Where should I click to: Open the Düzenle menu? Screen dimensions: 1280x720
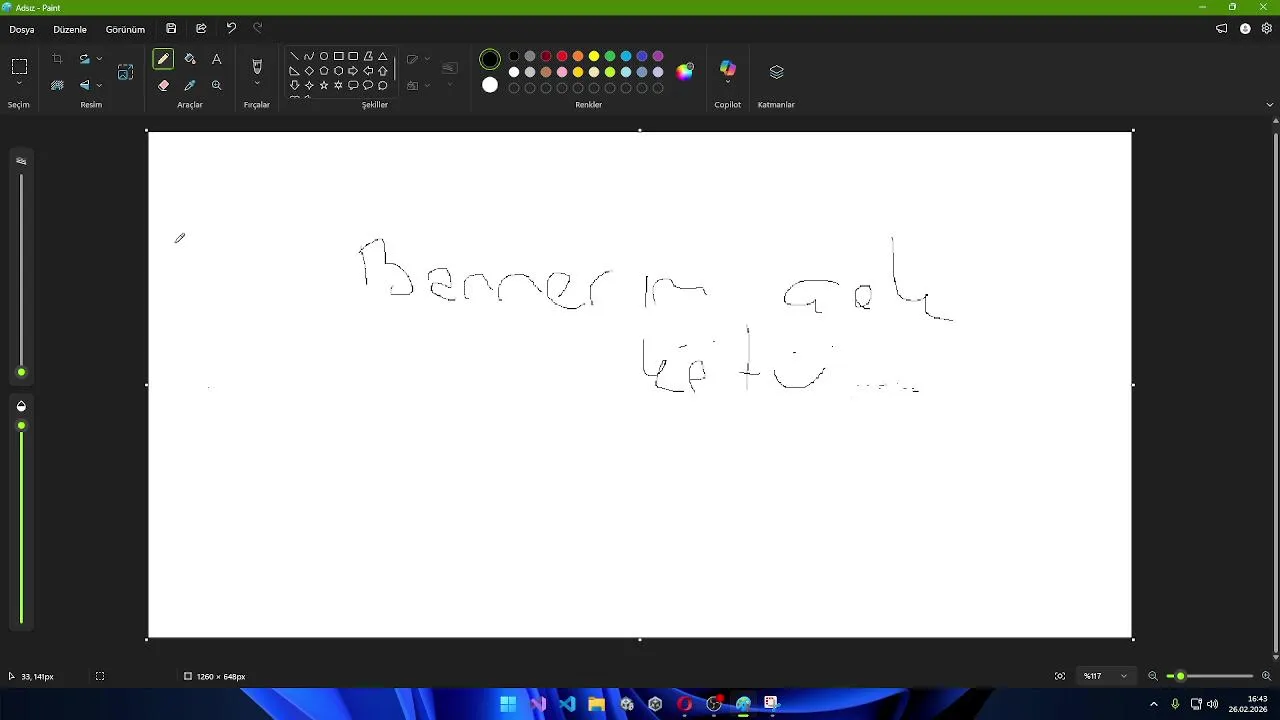pos(70,29)
